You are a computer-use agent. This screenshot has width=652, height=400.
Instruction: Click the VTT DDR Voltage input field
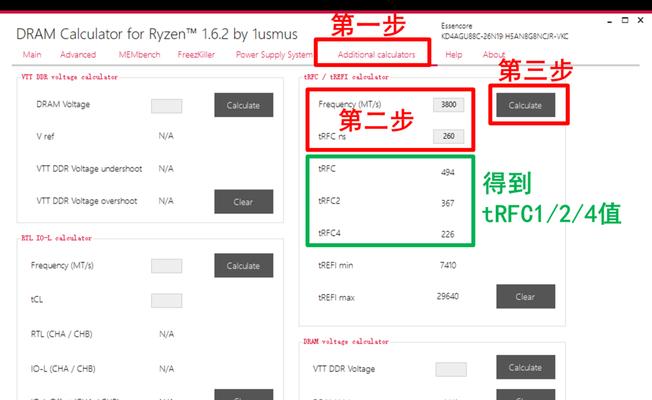451,369
